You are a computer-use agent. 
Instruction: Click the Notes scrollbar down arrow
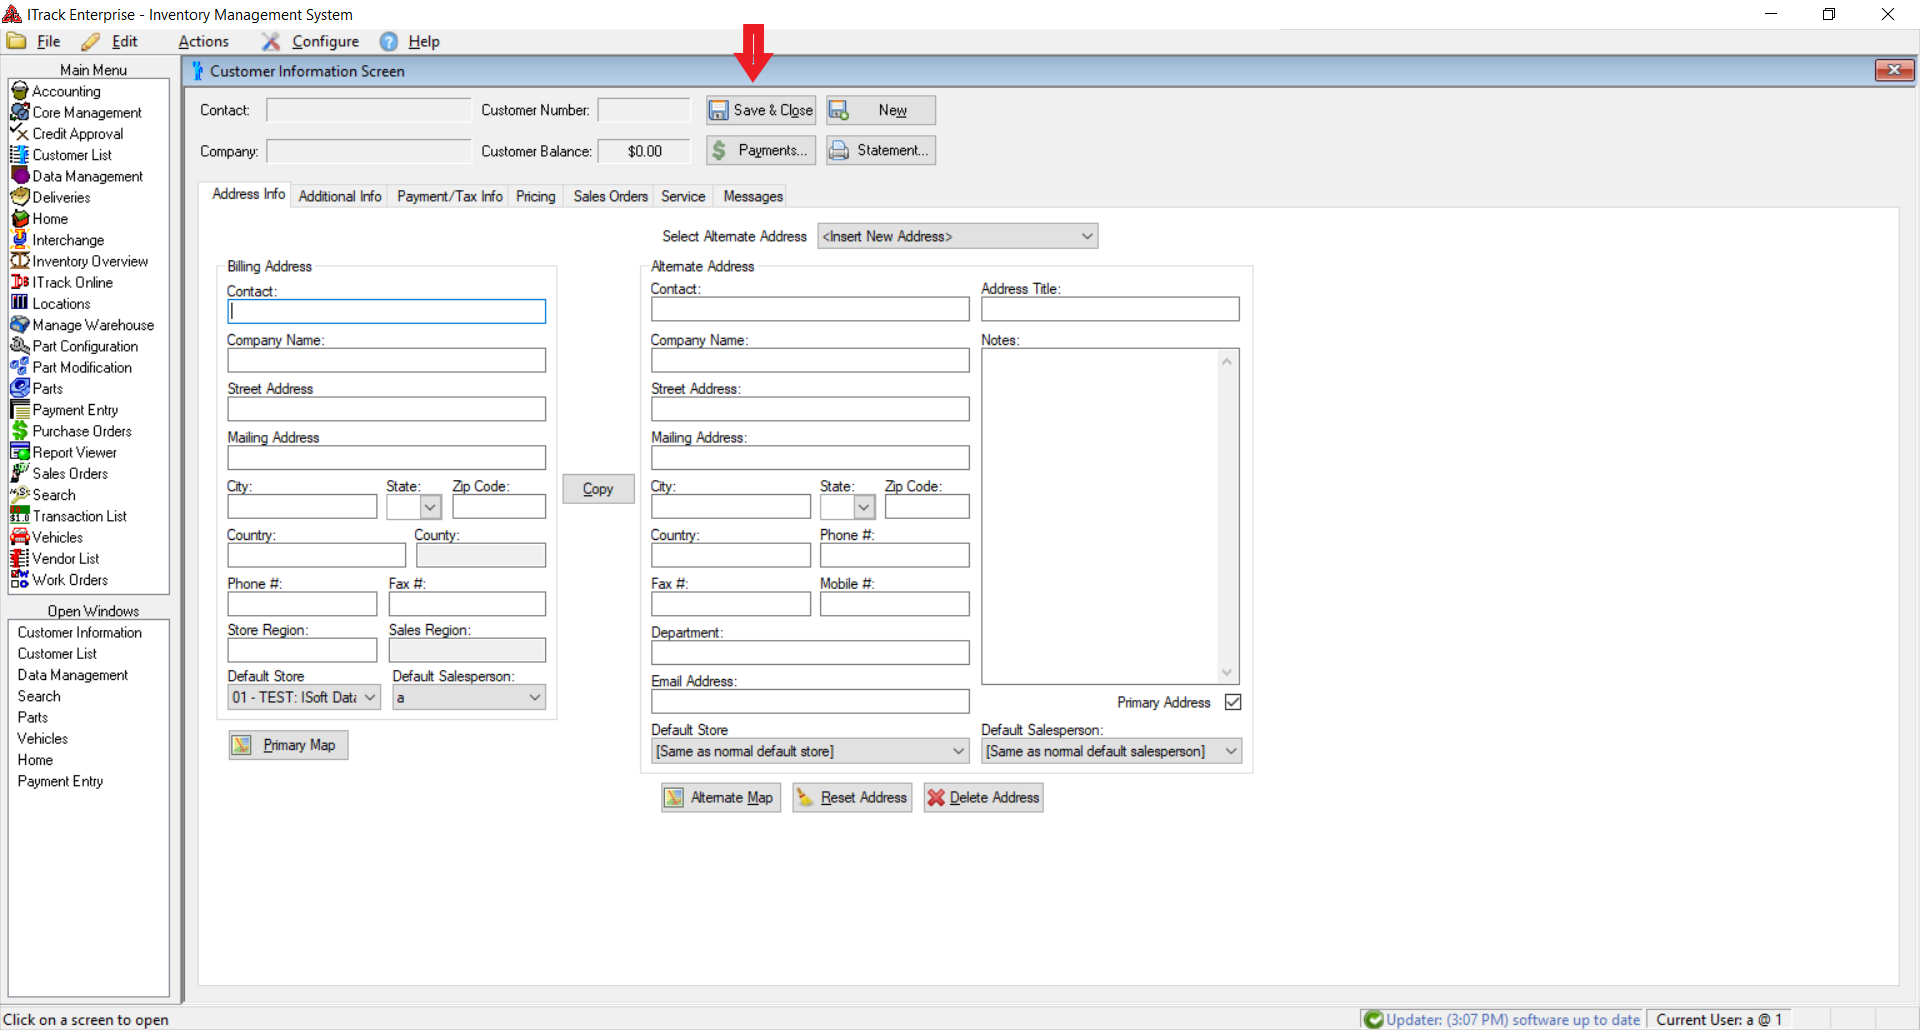tap(1227, 673)
